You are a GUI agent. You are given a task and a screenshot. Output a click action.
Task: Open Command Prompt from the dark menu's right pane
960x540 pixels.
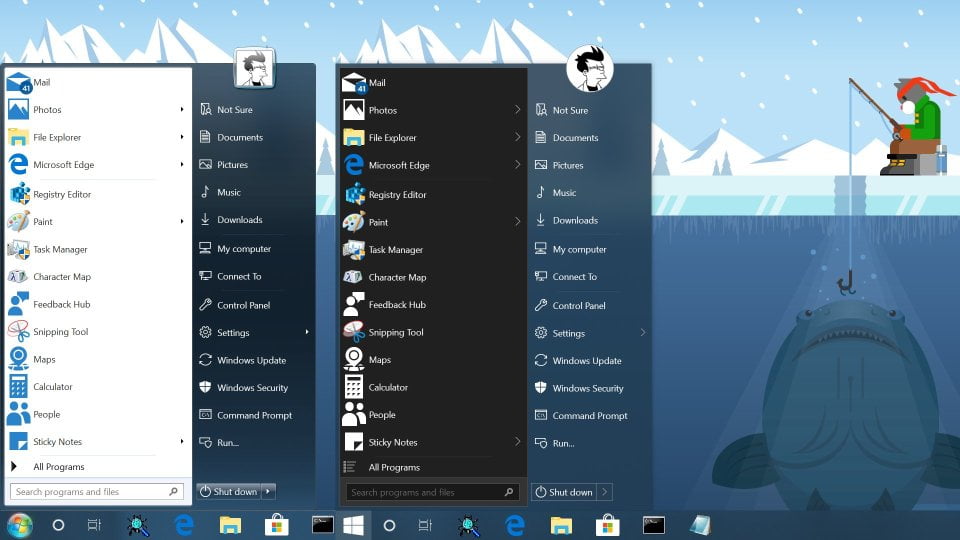590,416
